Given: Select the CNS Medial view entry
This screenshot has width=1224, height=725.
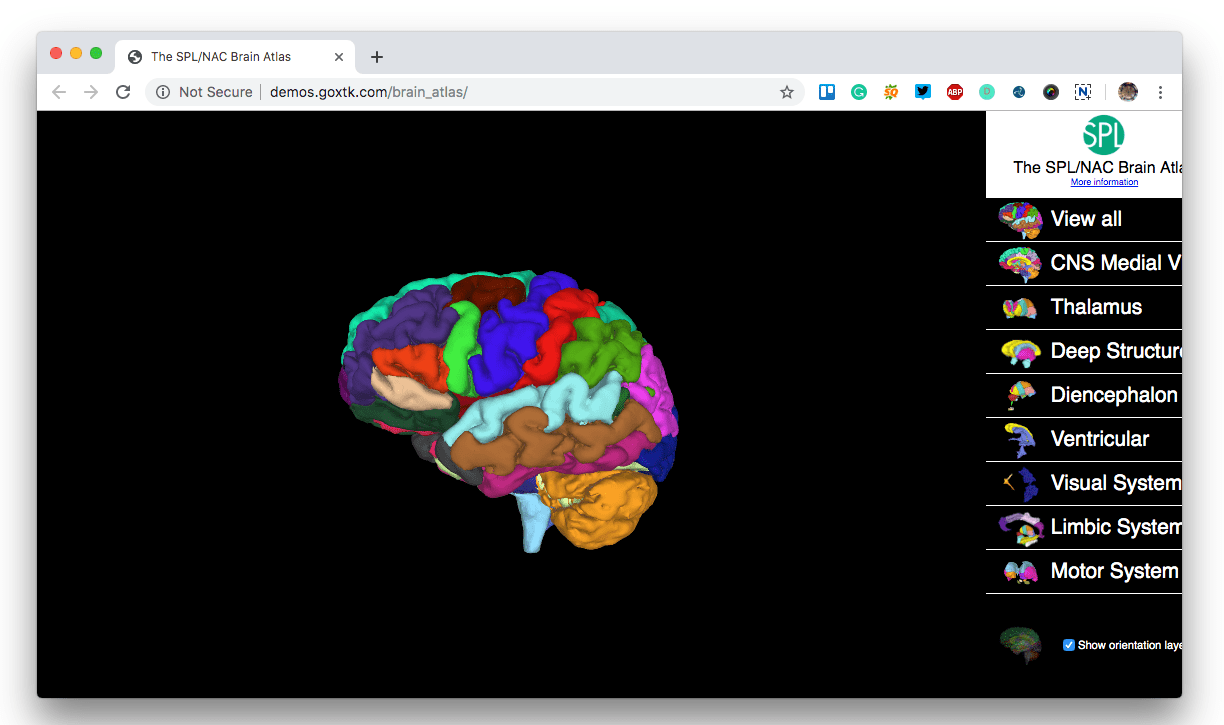Looking at the screenshot, I should point(1084,263).
